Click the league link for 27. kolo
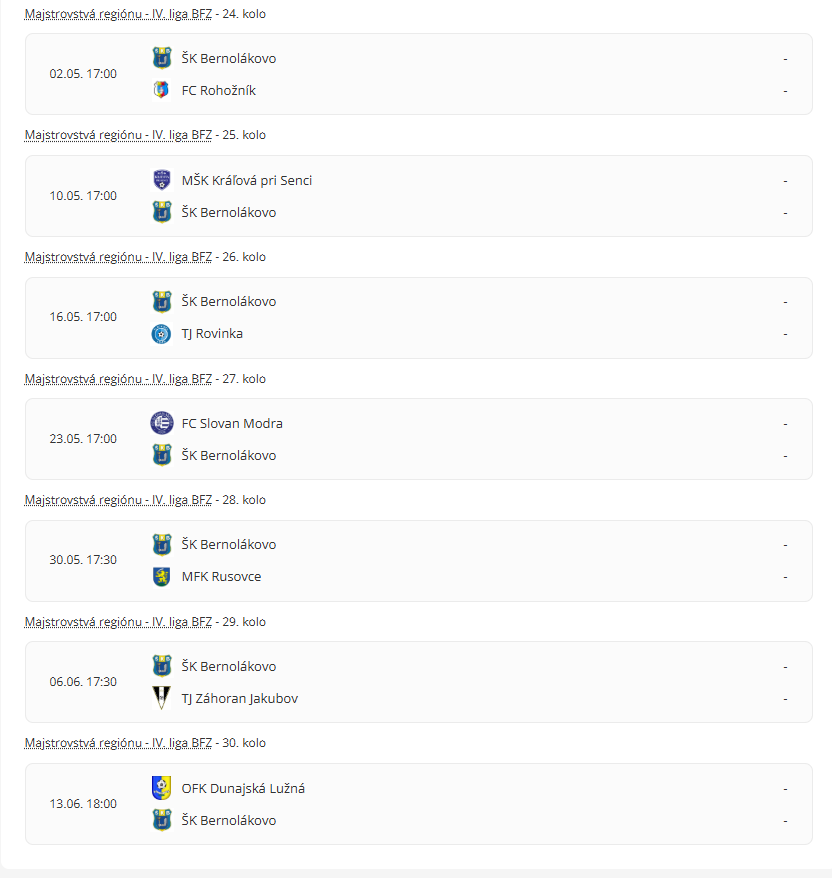 pos(118,379)
